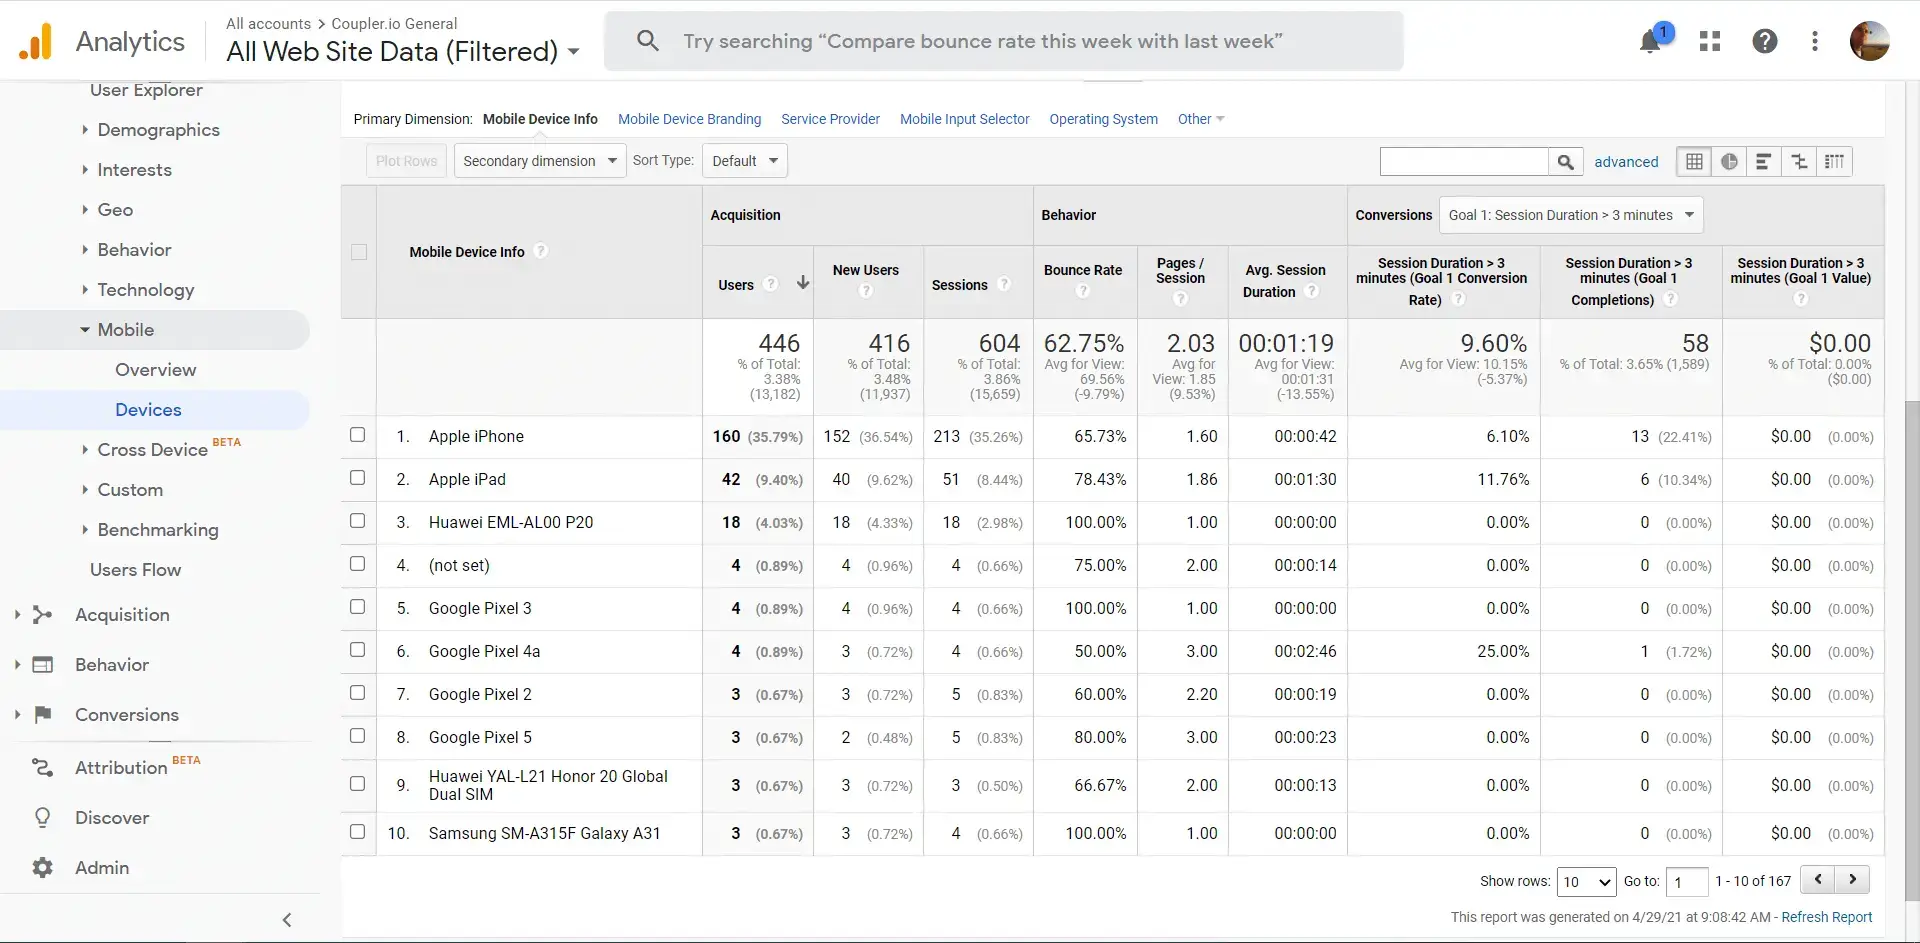1920x943 pixels.
Task: Check the Google Pixel 2 row checkbox
Action: coord(357,693)
